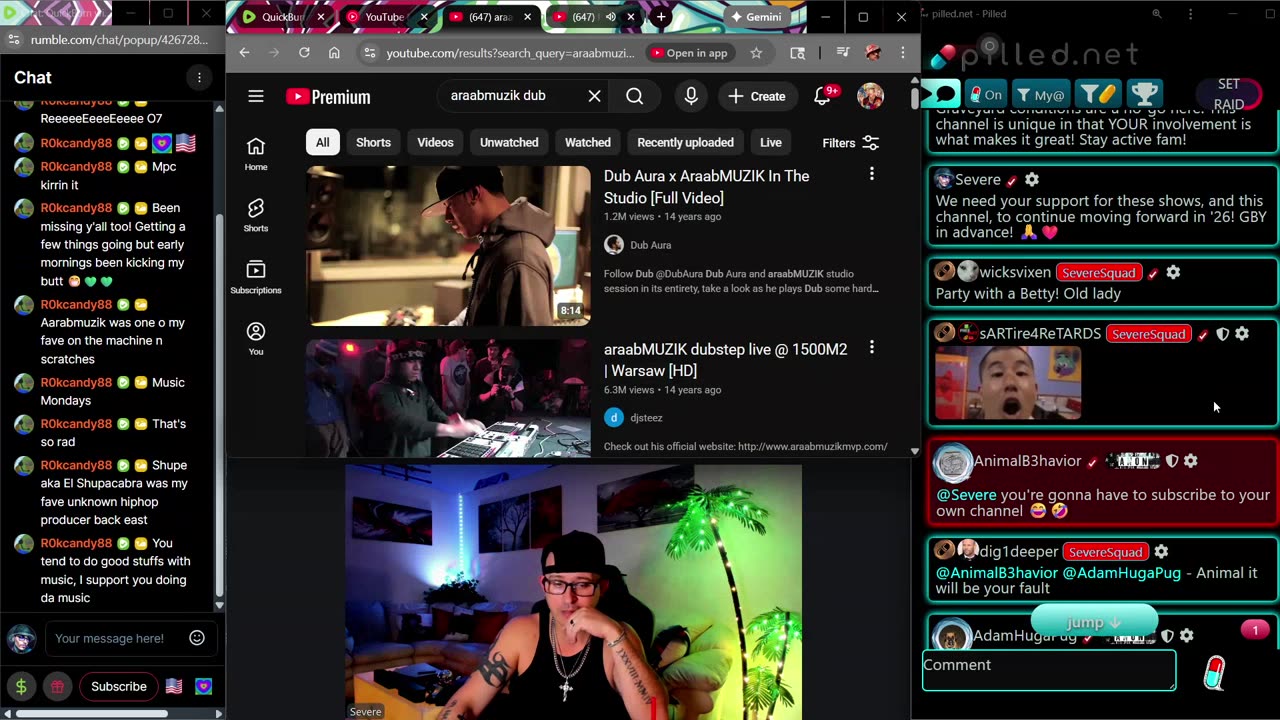Open the browser three-dot menu

[x=902, y=53]
